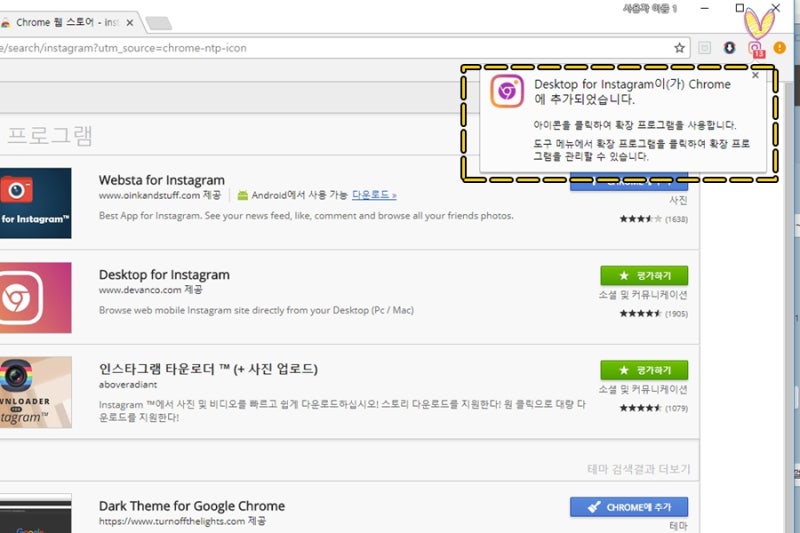Click the Desktop for Instagram star rating (1905)
The image size is (800, 533).
[654, 313]
